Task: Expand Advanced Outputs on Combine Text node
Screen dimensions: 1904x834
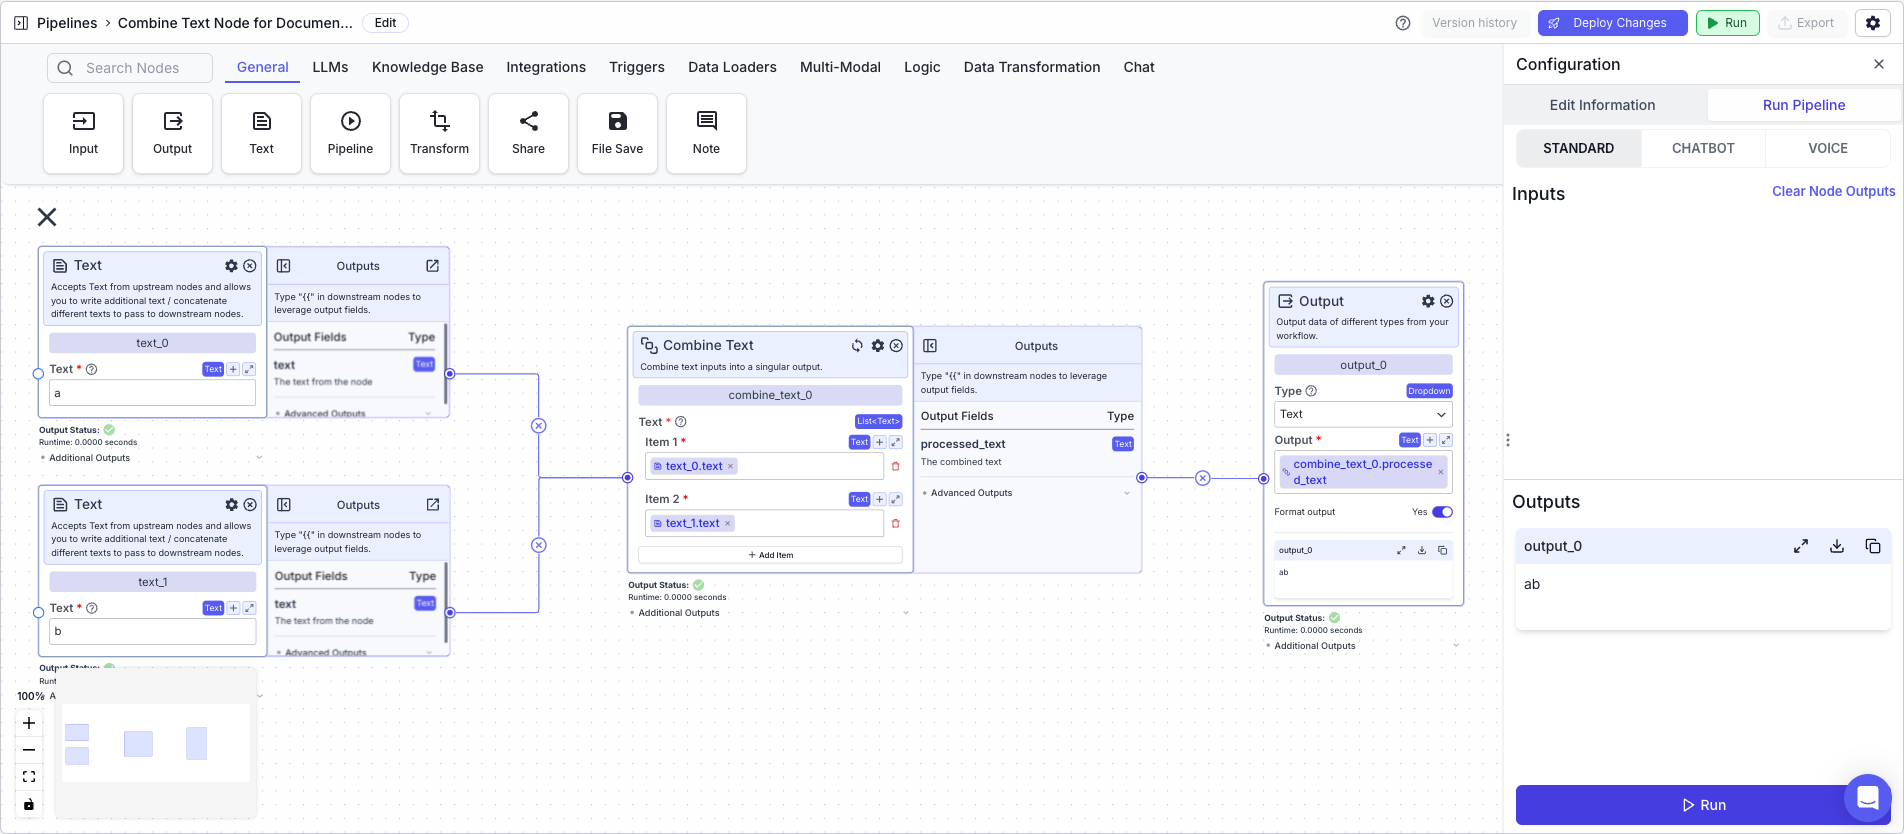Action: pyautogui.click(x=1026, y=493)
